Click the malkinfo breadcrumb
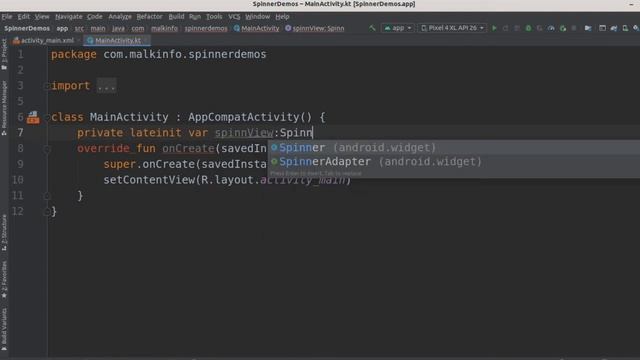Screen dimensions: 640x360 click(164, 29)
